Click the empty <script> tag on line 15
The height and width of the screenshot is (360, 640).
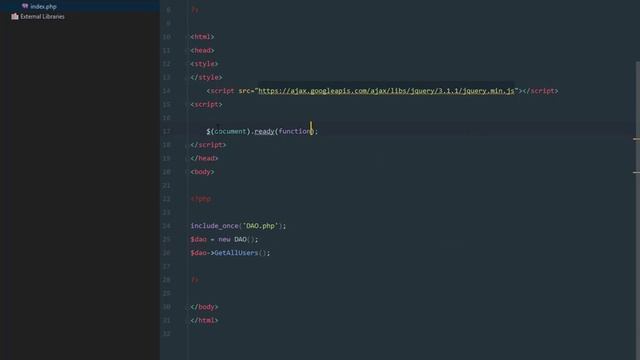pos(206,104)
